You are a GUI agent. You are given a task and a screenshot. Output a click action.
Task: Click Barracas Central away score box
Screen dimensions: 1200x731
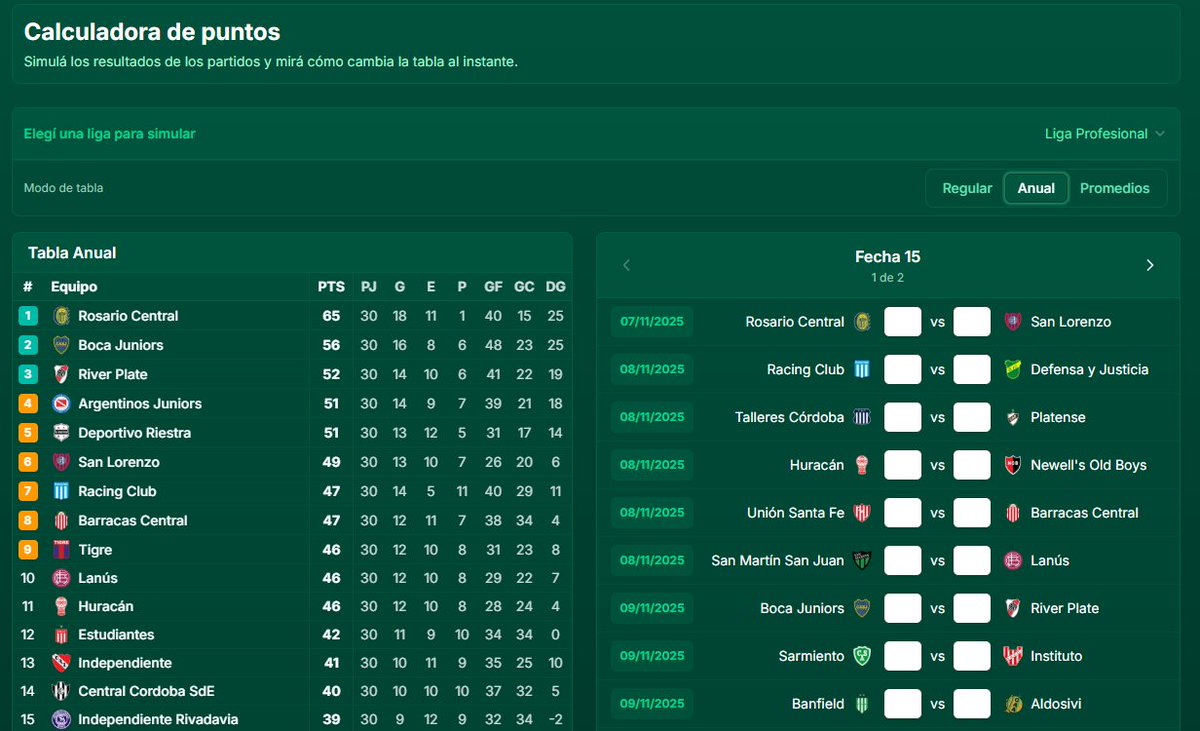point(972,513)
